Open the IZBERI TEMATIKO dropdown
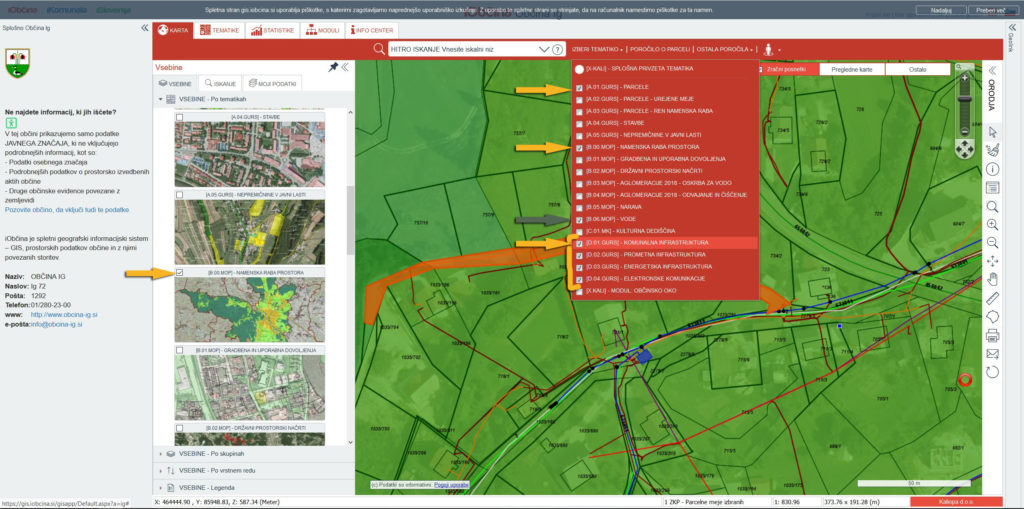 596,48
